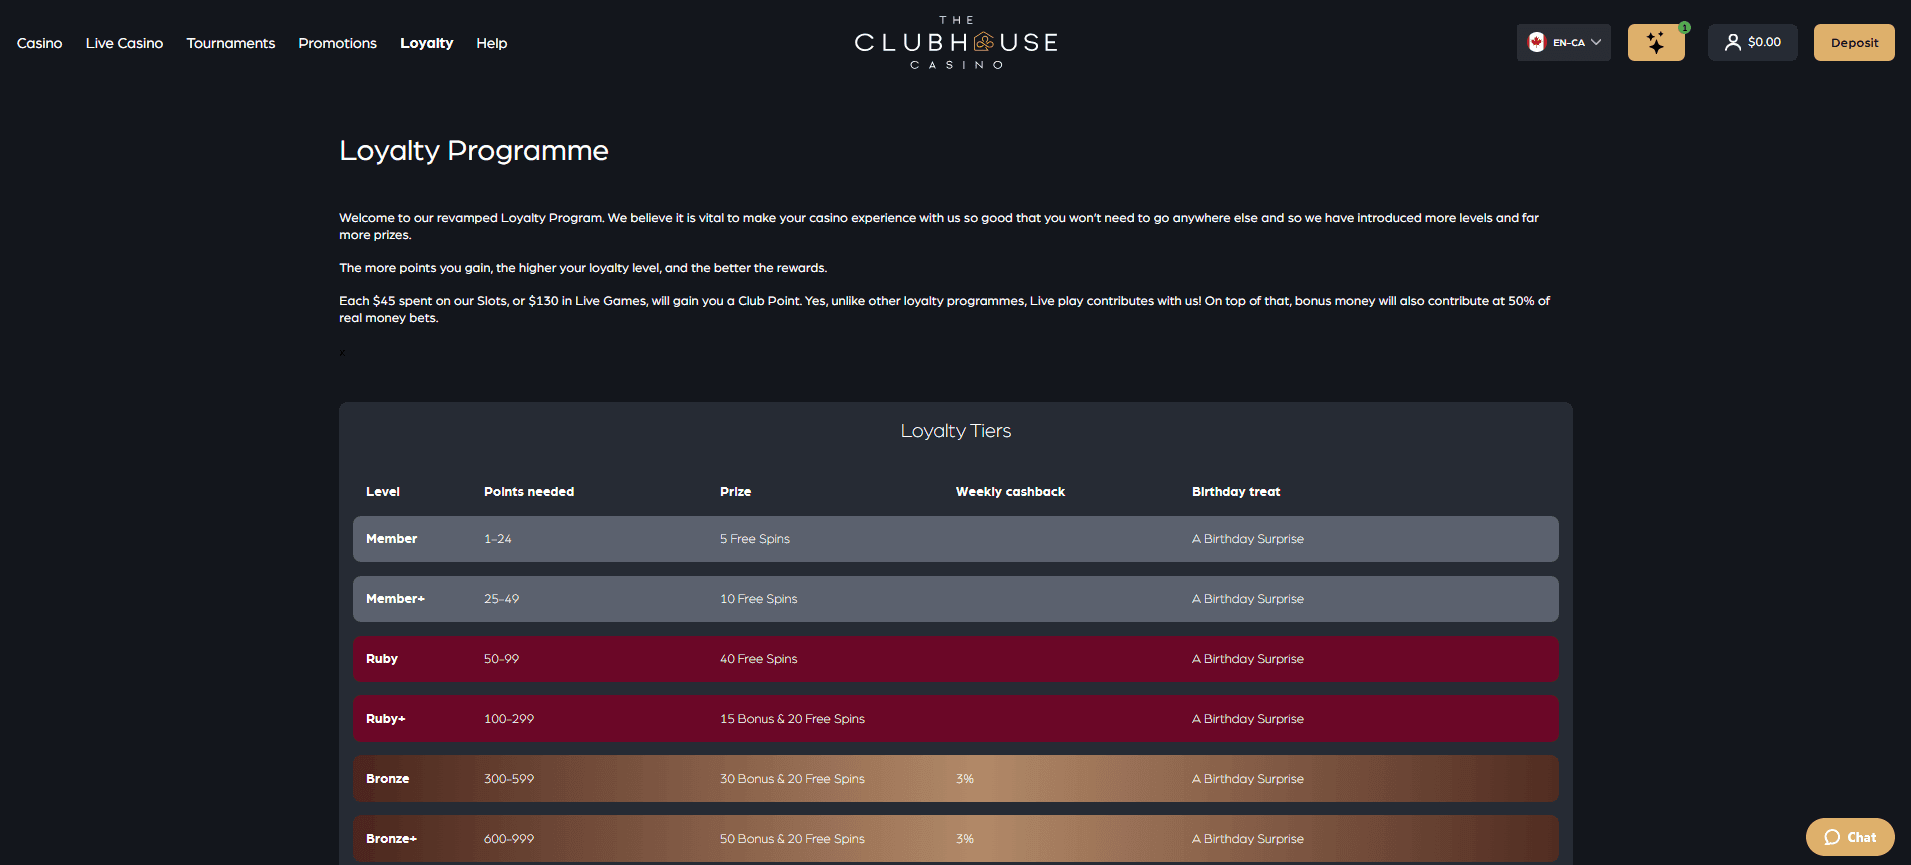Image resolution: width=1911 pixels, height=865 pixels.
Task: Click the Birthday treat column header
Action: (1236, 491)
